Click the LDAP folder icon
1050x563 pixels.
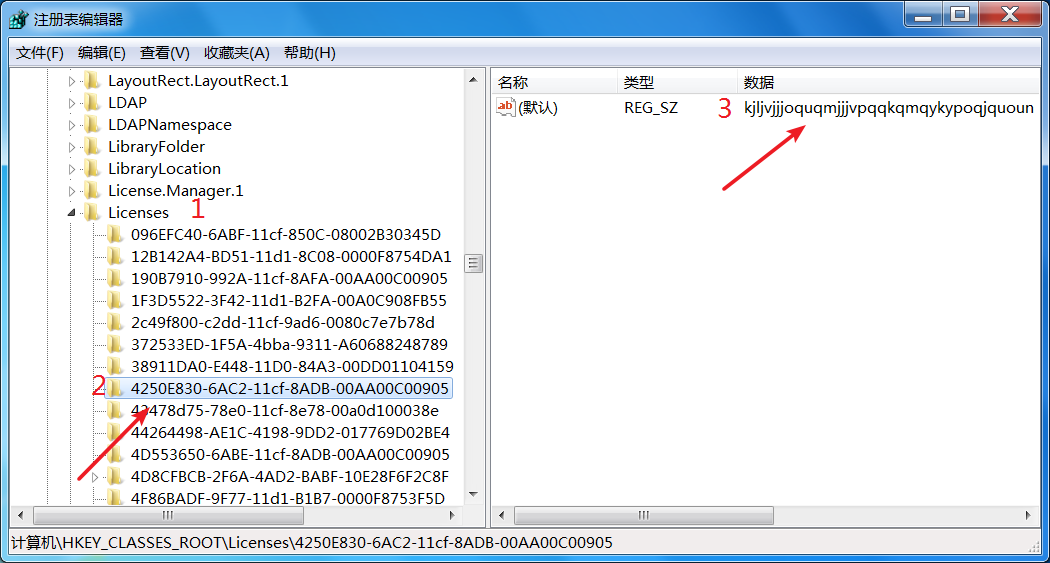92,102
